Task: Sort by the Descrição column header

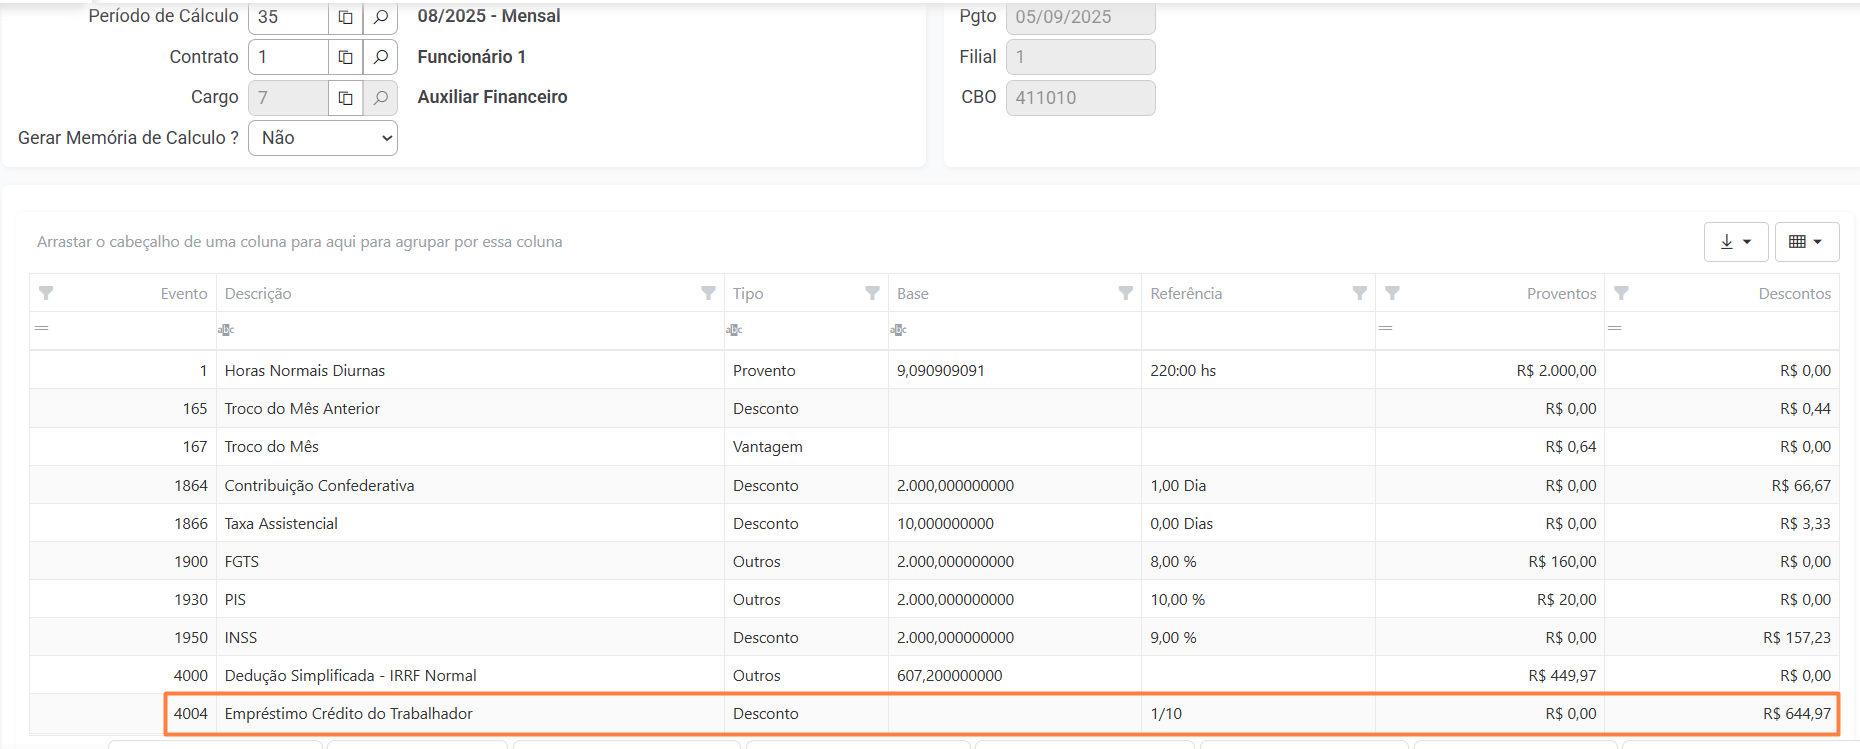Action: tap(258, 293)
